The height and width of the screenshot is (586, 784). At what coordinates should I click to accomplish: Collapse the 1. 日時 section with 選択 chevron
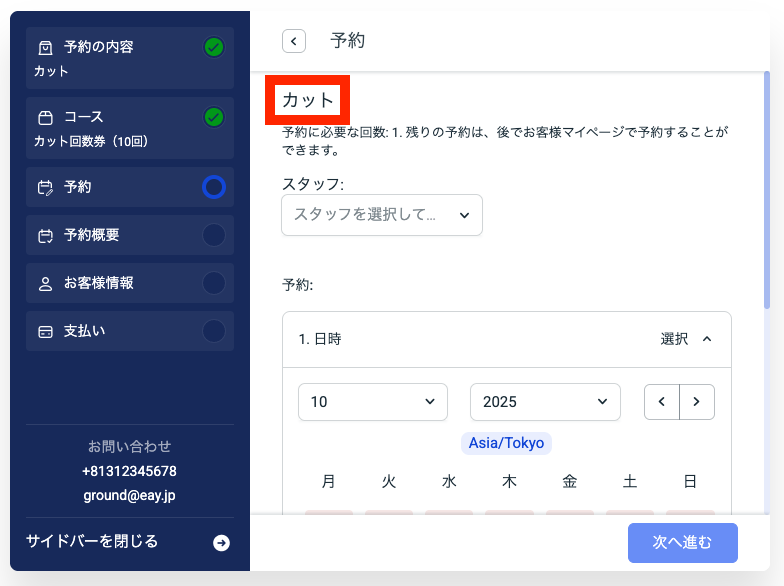pyautogui.click(x=706, y=339)
